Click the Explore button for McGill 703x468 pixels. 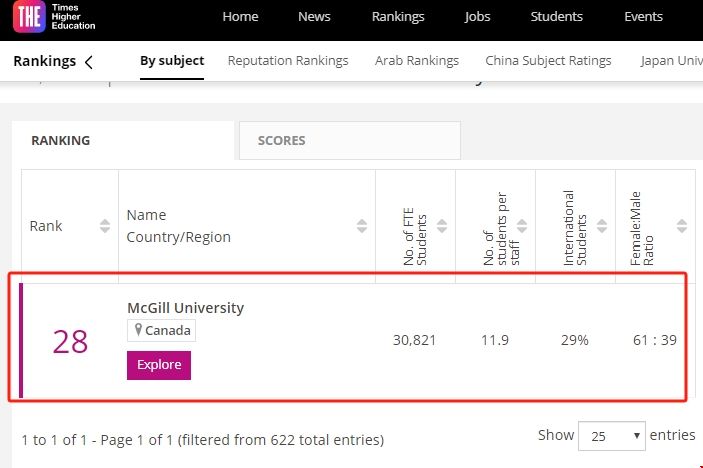[159, 365]
